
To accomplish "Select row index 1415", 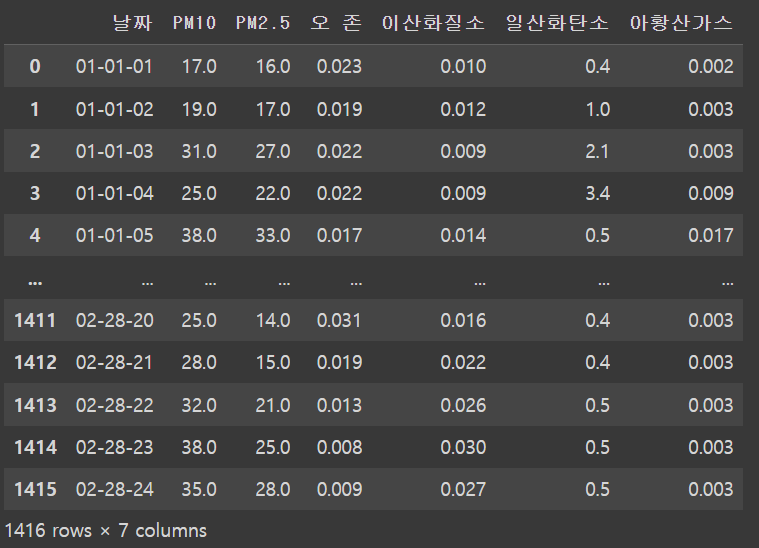I will click(35, 489).
